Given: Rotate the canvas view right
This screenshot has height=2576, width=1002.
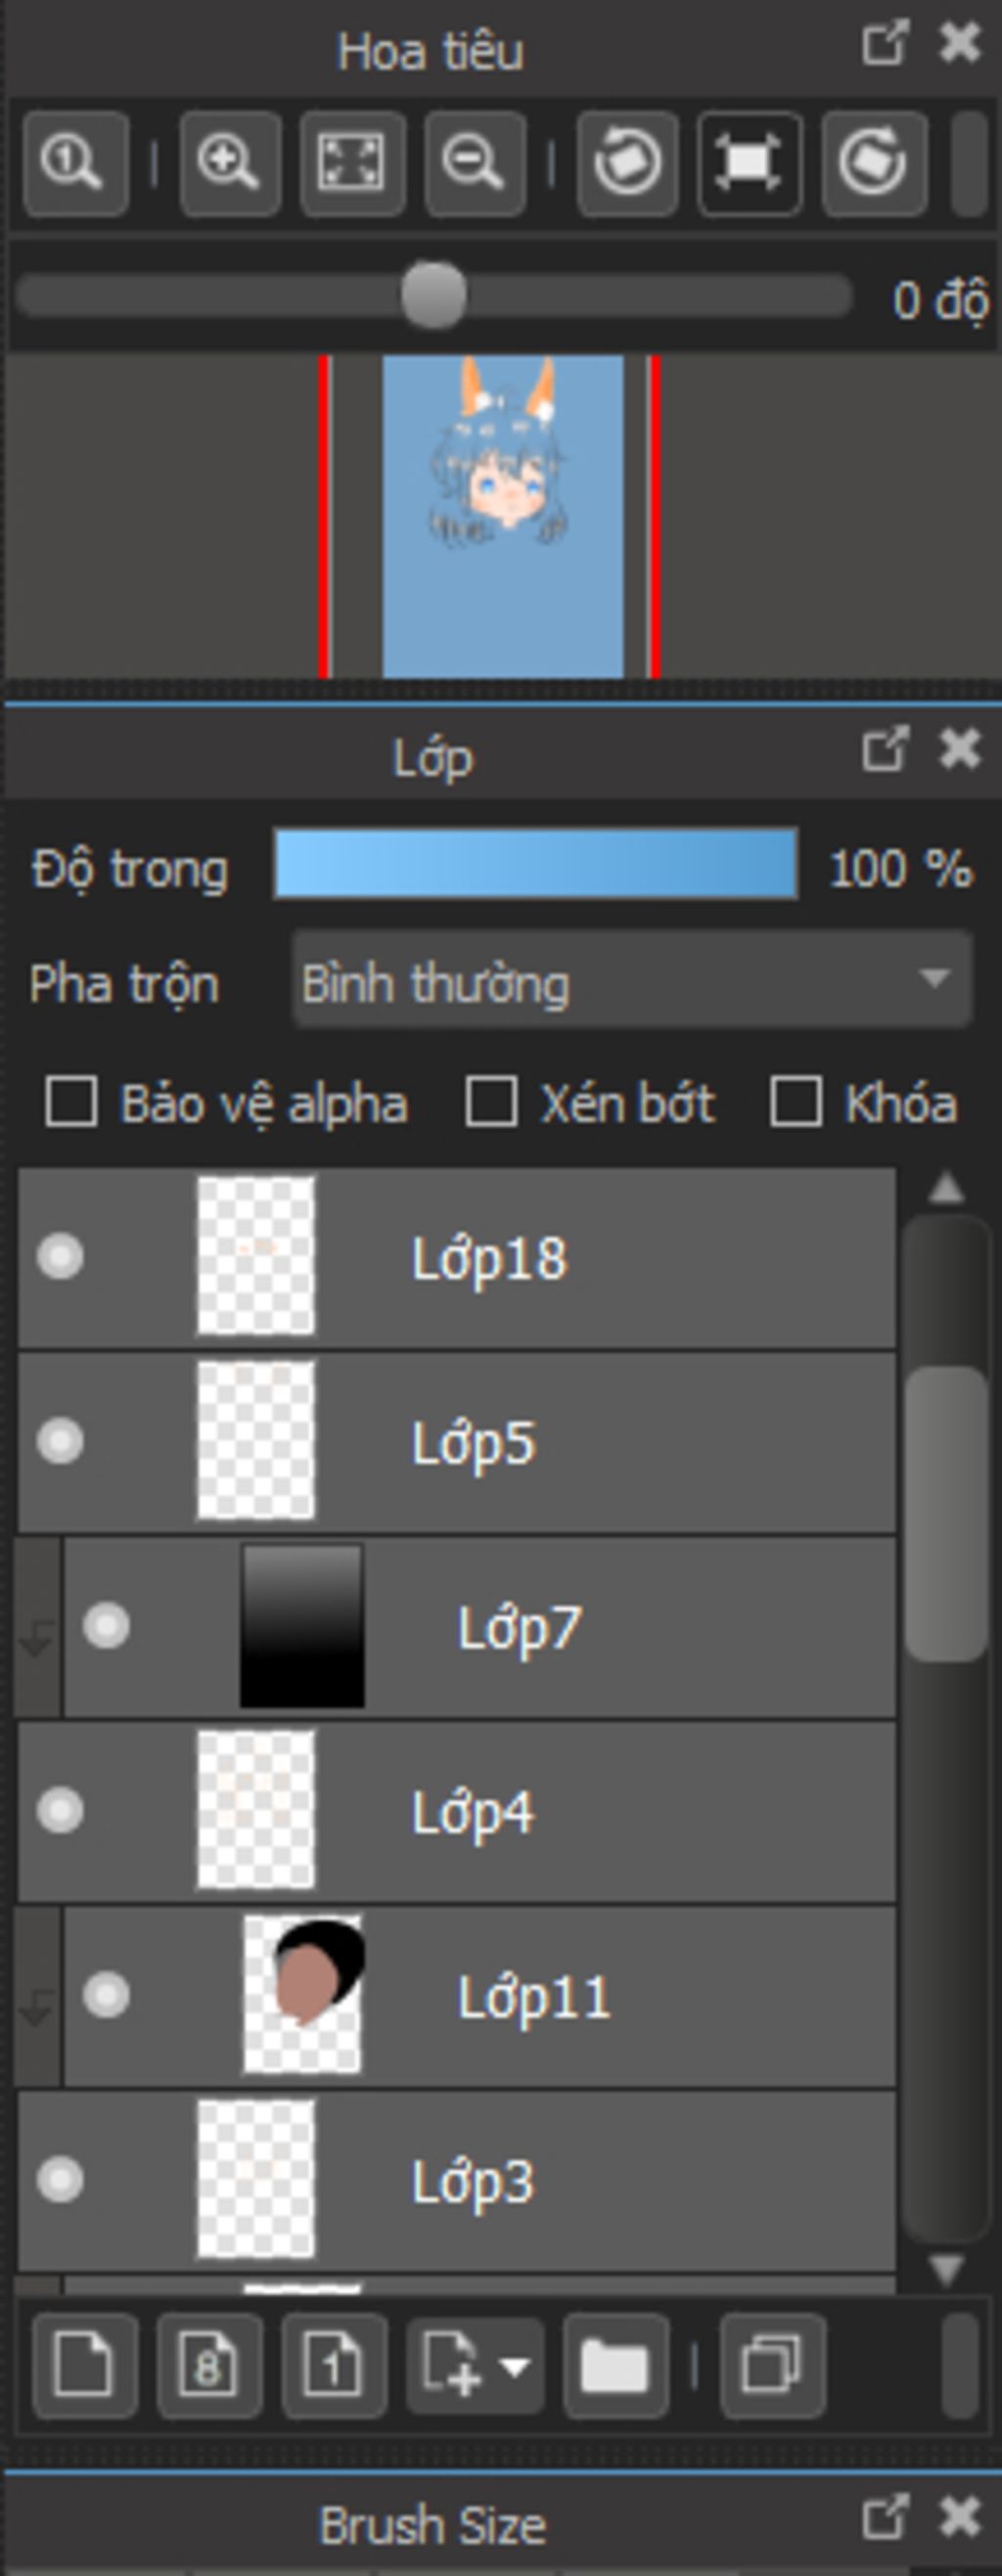Looking at the screenshot, I should (x=873, y=163).
